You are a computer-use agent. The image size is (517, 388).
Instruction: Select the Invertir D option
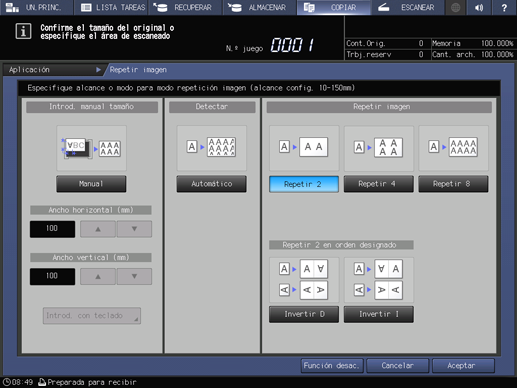coord(304,314)
